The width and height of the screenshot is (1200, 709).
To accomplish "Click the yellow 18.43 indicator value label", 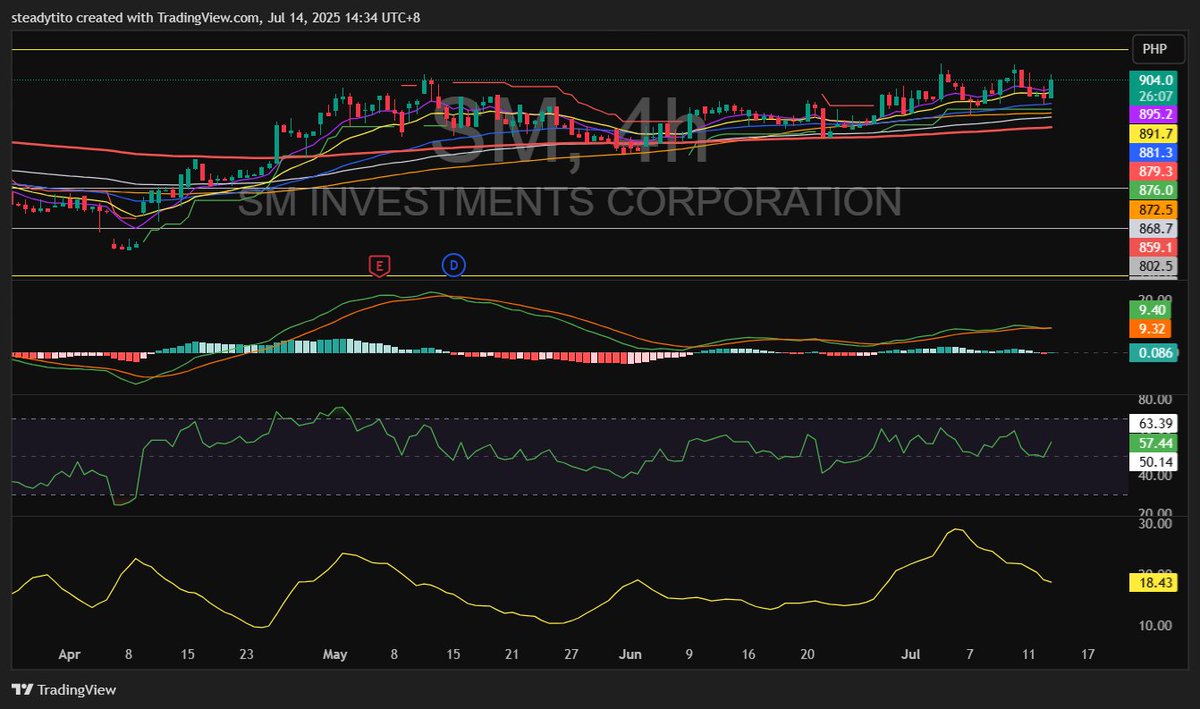I will [1154, 582].
